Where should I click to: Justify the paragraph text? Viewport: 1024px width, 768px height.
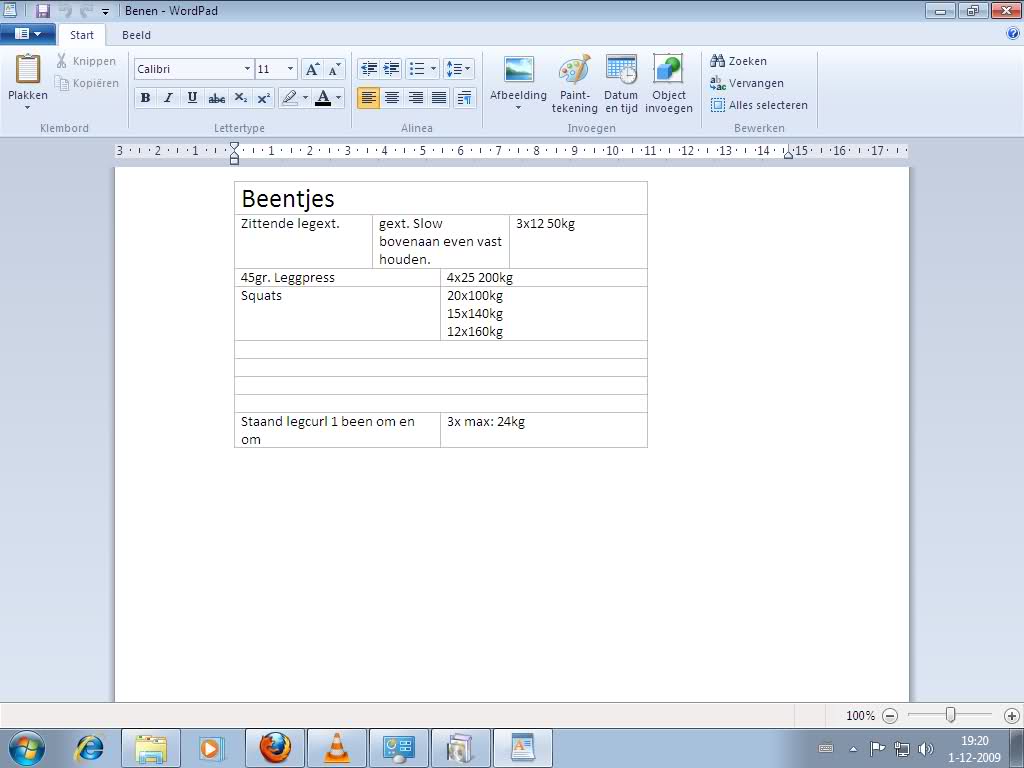(439, 98)
